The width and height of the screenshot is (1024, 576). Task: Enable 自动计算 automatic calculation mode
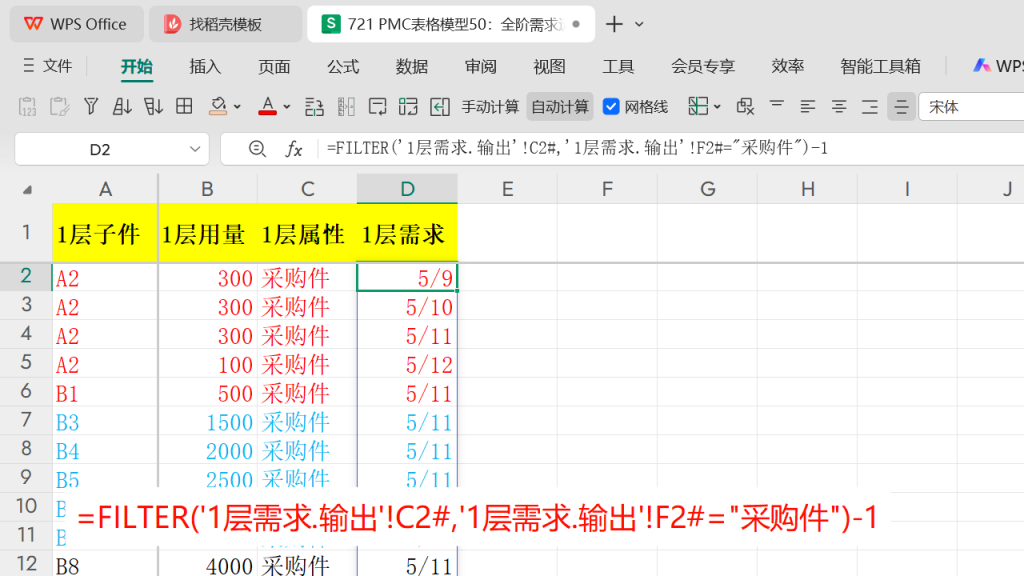click(x=560, y=106)
